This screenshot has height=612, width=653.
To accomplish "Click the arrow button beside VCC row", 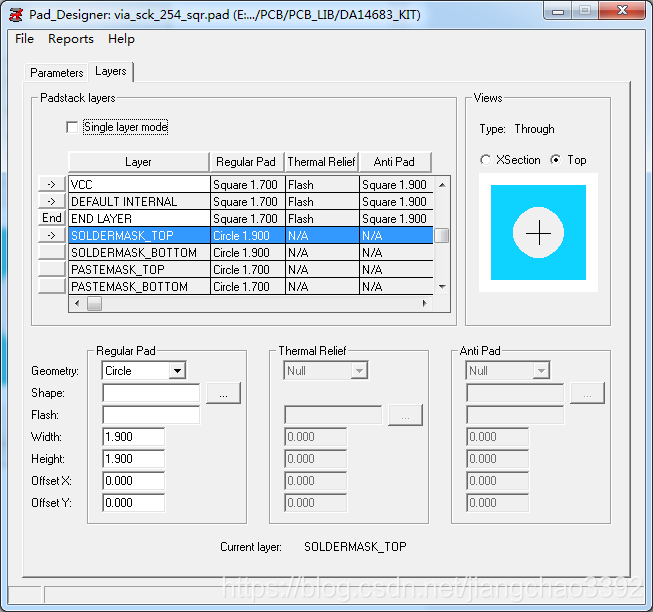I will click(x=52, y=185).
